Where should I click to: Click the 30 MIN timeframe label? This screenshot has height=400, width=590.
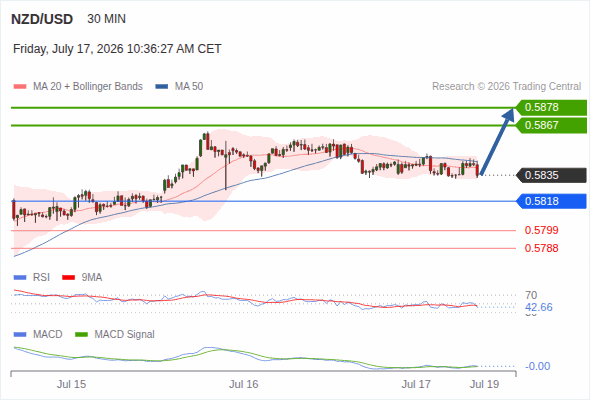tap(106, 19)
